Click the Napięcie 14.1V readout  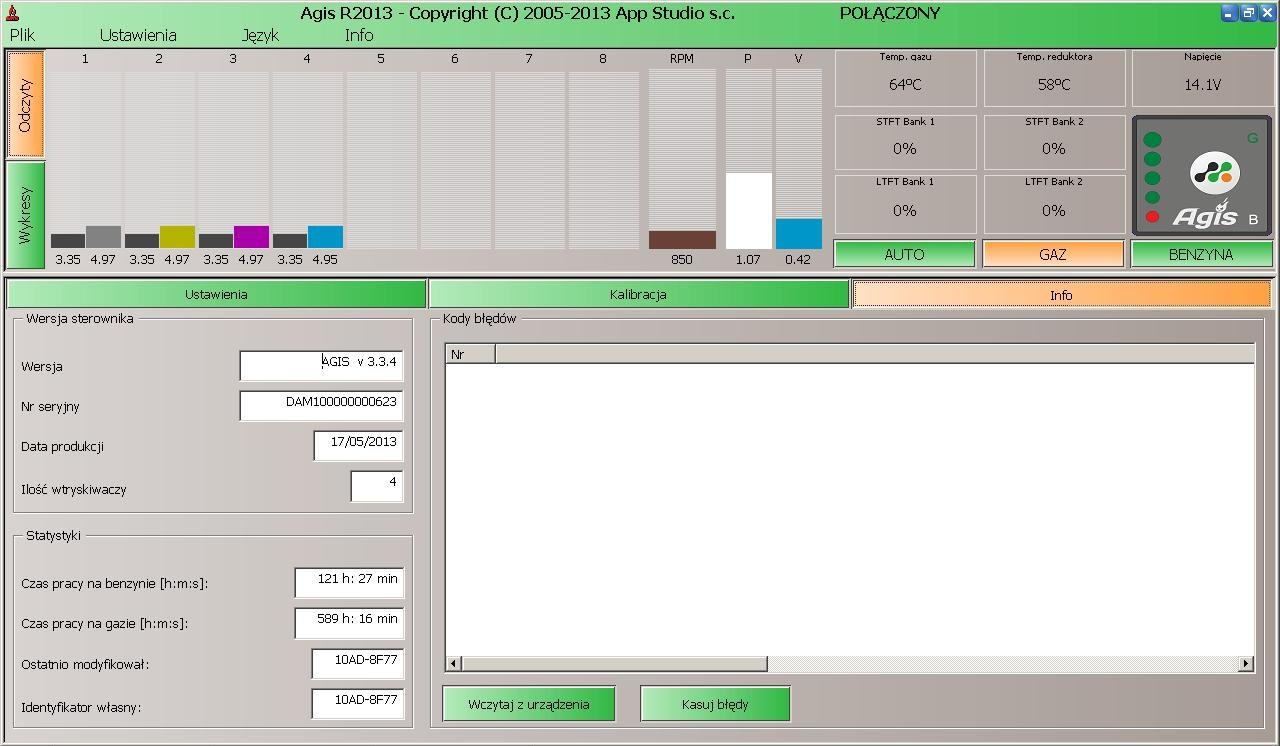(1202, 79)
